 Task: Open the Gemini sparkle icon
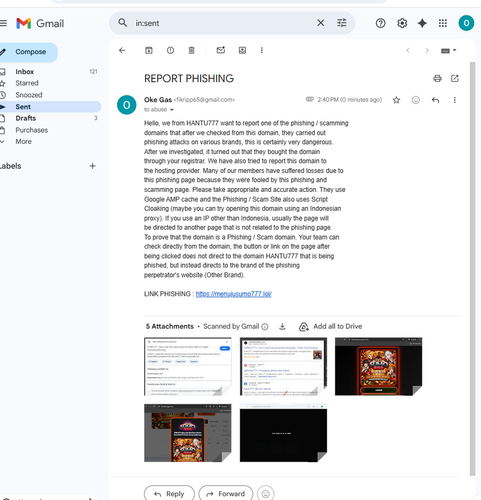pos(422,23)
